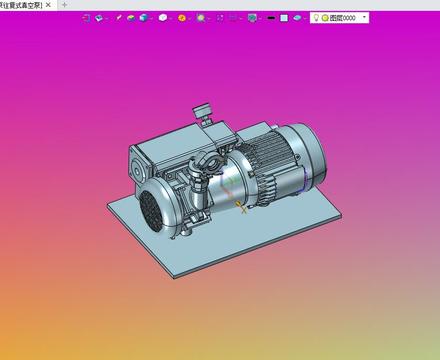Select the blue cube view orientation icon

[x=143, y=18]
